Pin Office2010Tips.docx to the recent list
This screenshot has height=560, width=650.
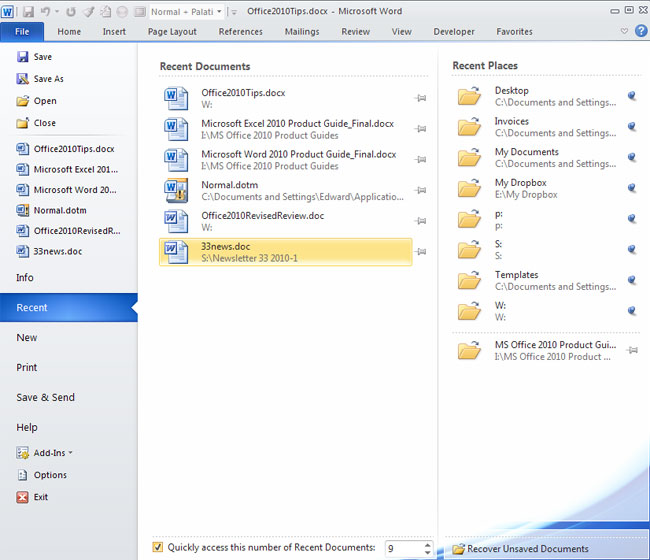(x=421, y=98)
